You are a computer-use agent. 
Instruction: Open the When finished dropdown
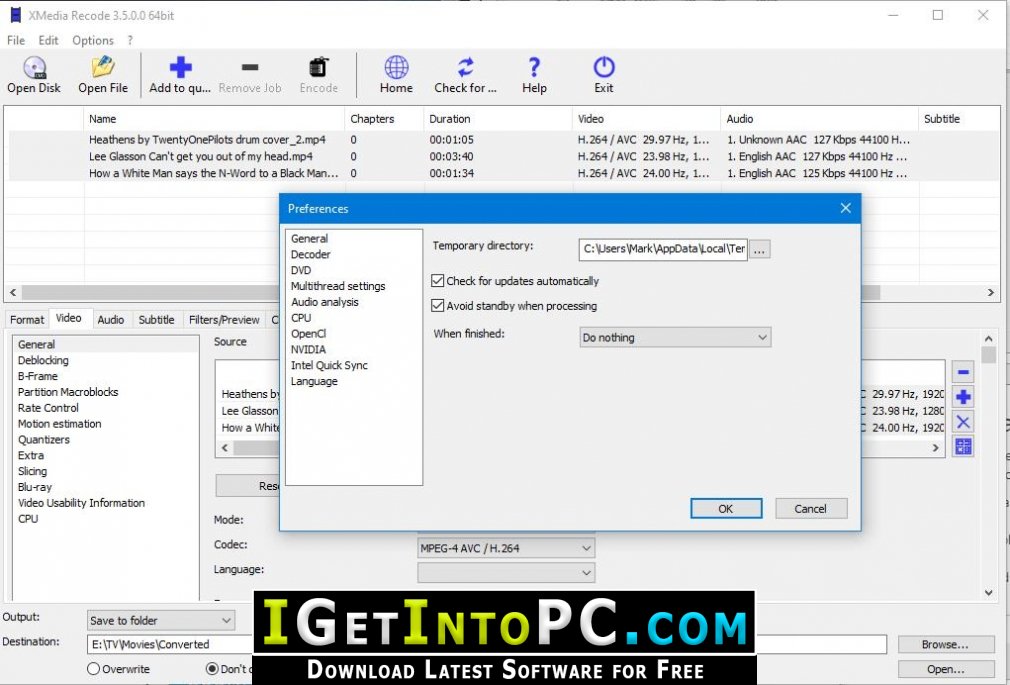point(674,338)
